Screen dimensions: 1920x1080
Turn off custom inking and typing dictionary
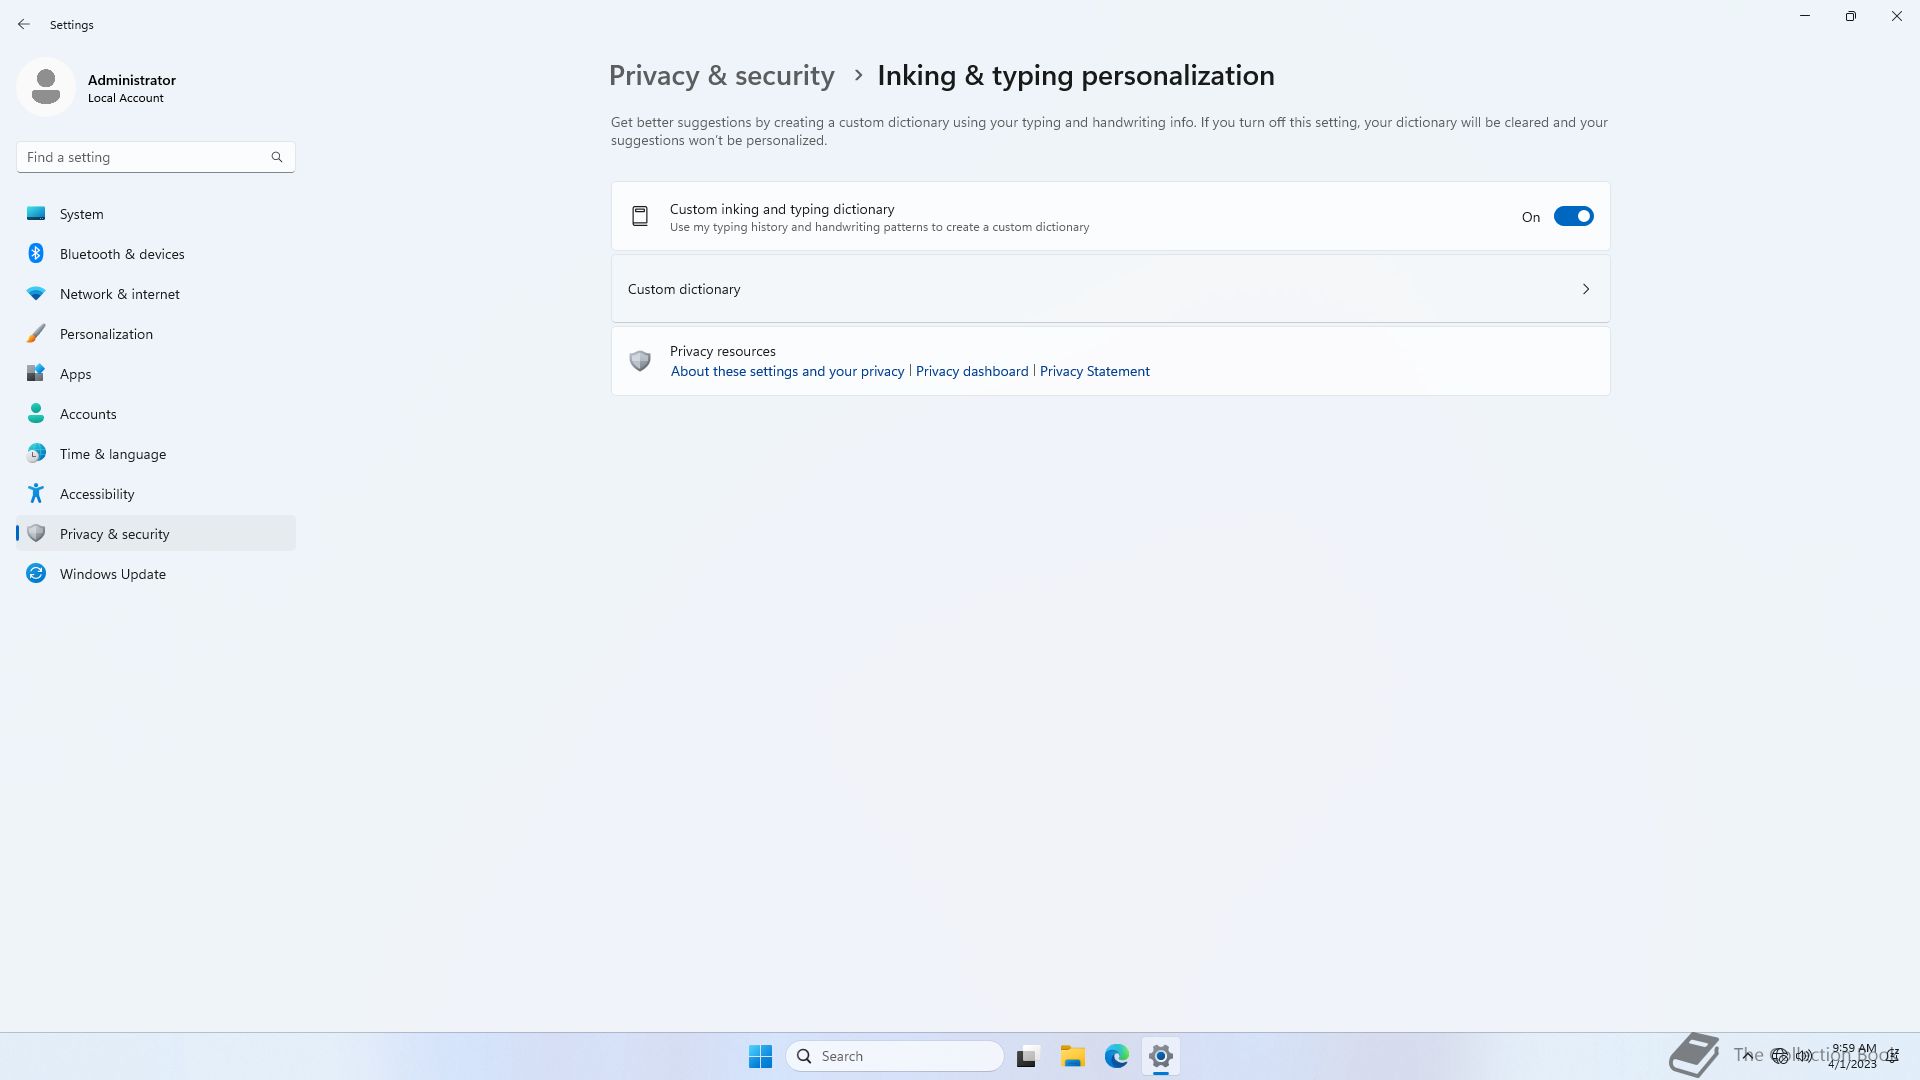click(x=1572, y=216)
